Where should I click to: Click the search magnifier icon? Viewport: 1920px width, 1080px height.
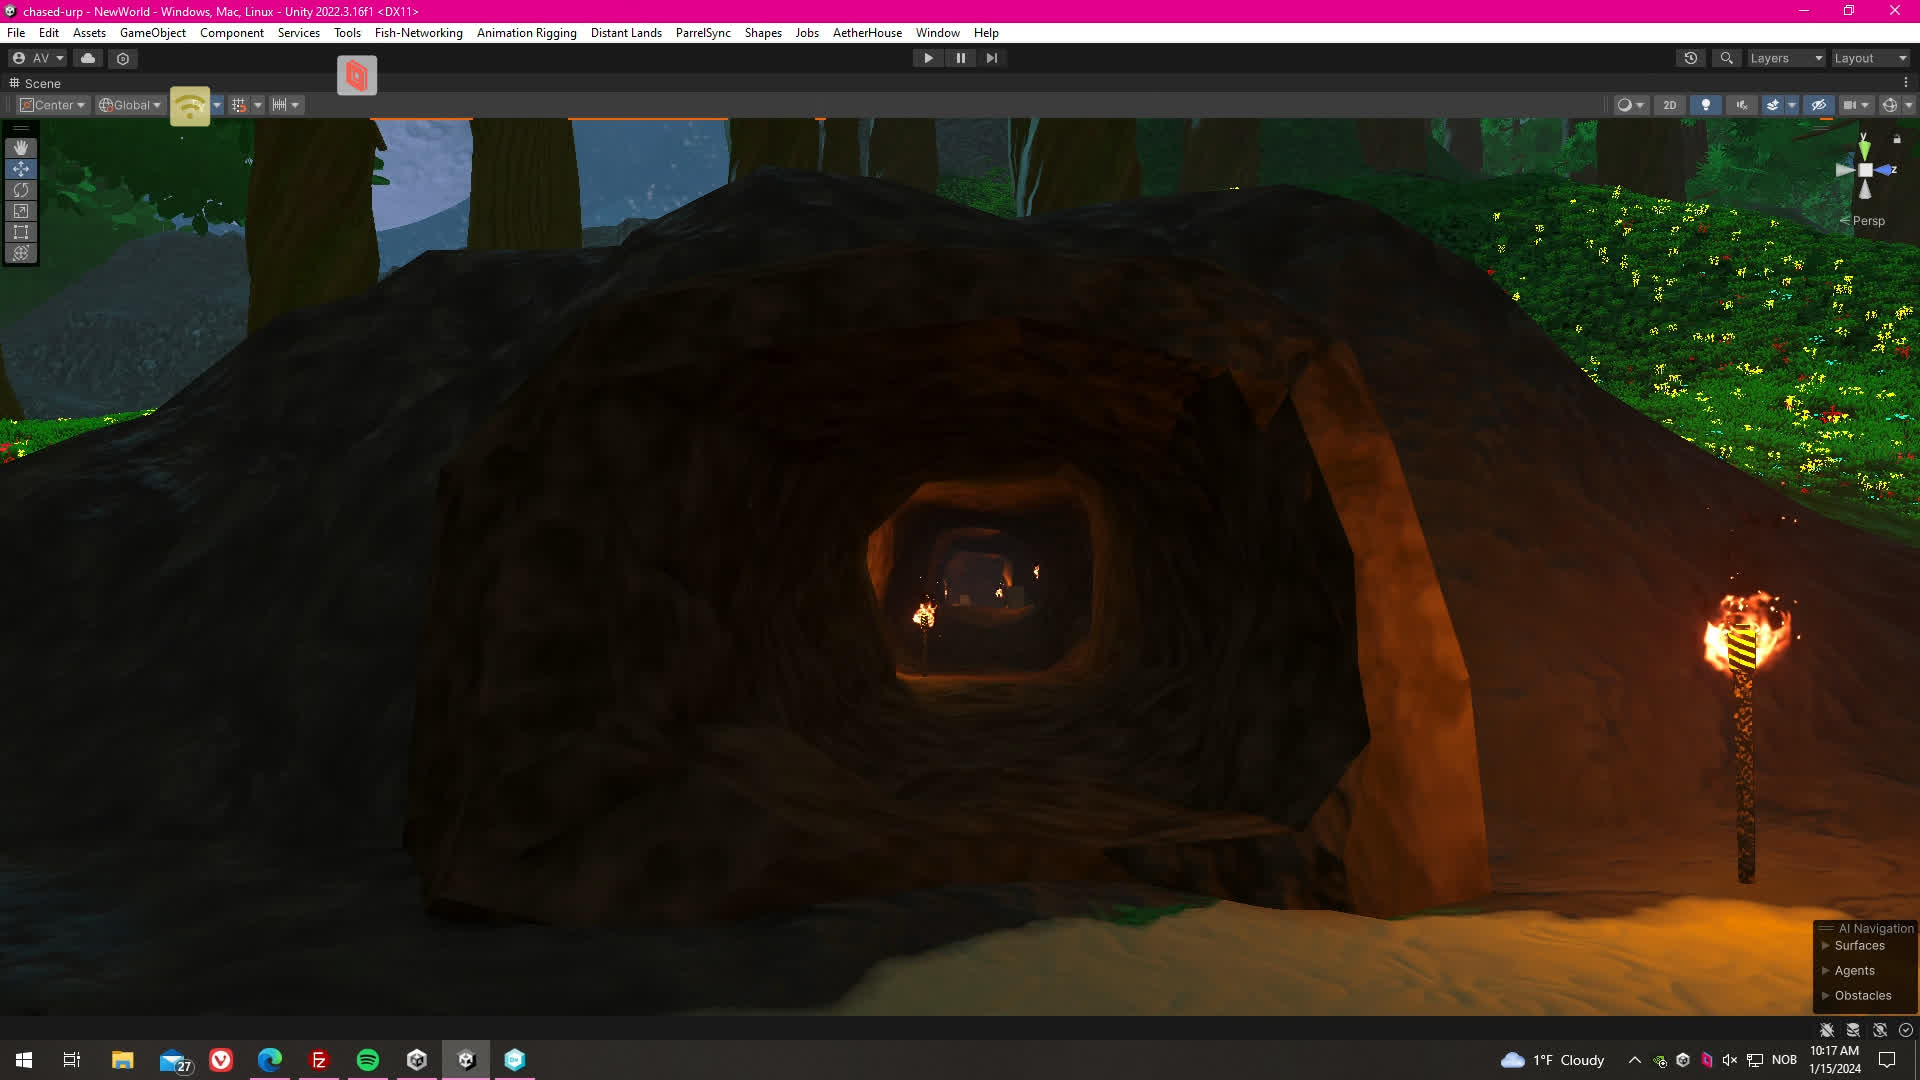click(x=1726, y=58)
